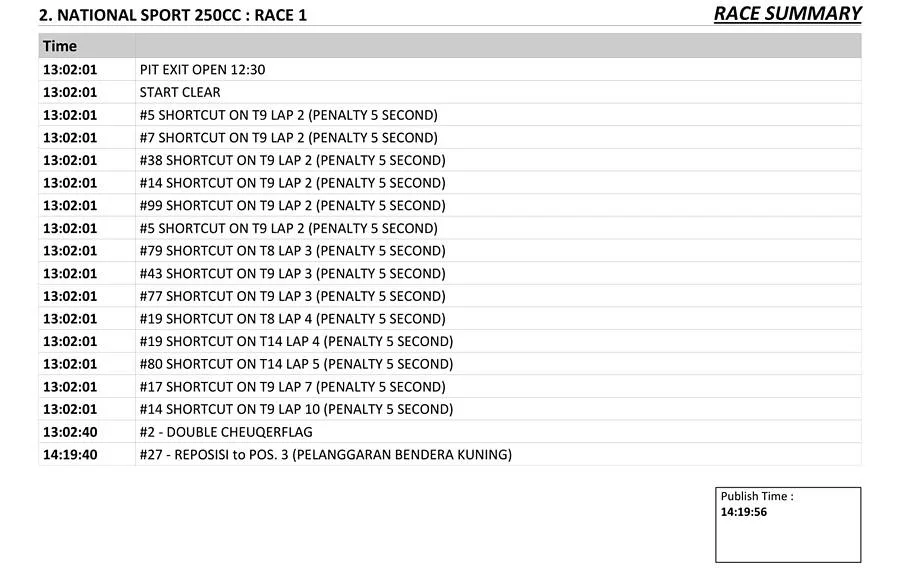This screenshot has height=568, width=900.
Task: Select the #27 REPOSISI to POS. 3 entry
Action: [325, 455]
